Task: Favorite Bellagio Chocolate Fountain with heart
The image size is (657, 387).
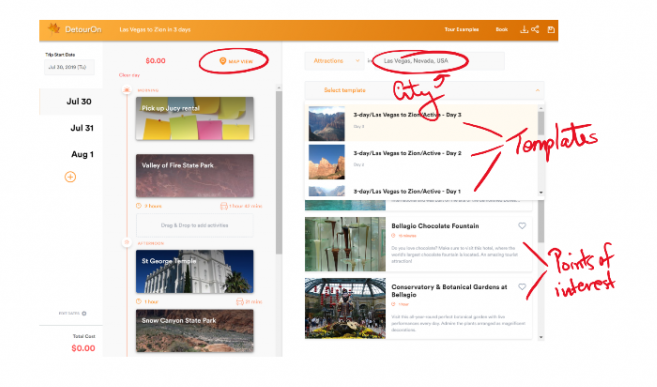Action: click(x=522, y=226)
